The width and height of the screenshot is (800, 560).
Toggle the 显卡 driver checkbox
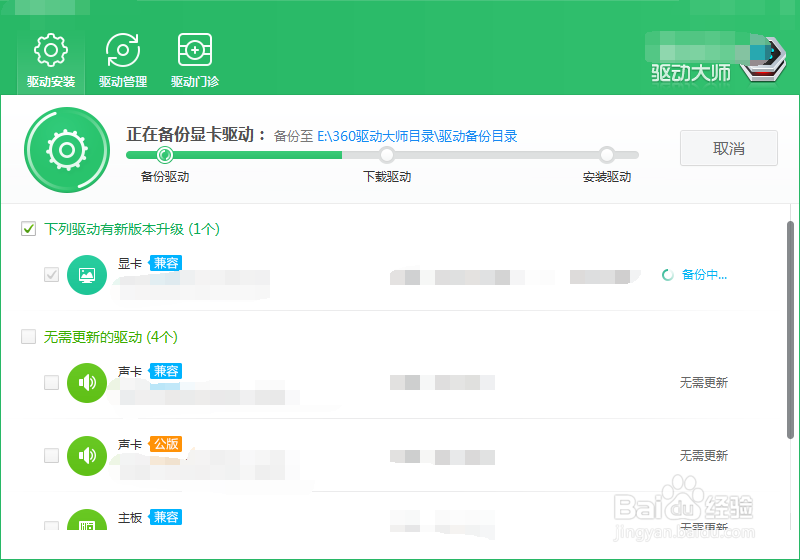tap(52, 274)
